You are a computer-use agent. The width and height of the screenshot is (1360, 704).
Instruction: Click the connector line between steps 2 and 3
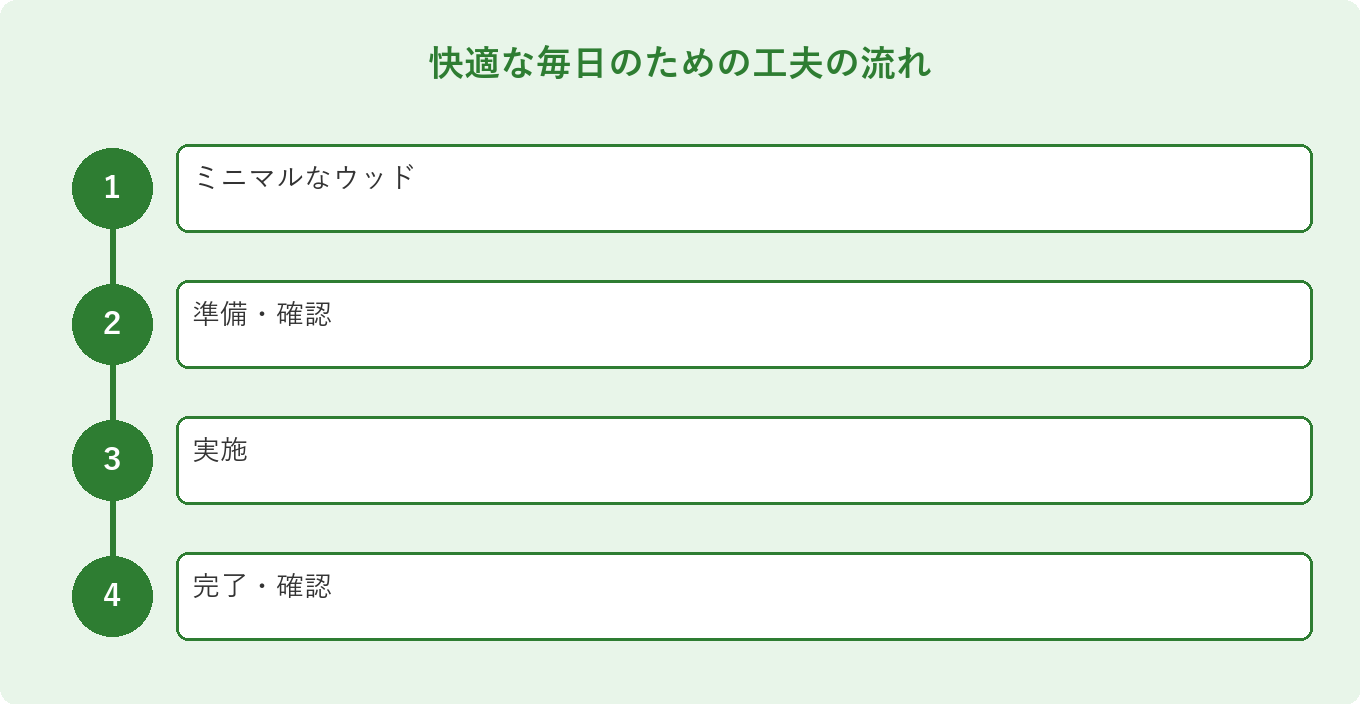point(112,392)
